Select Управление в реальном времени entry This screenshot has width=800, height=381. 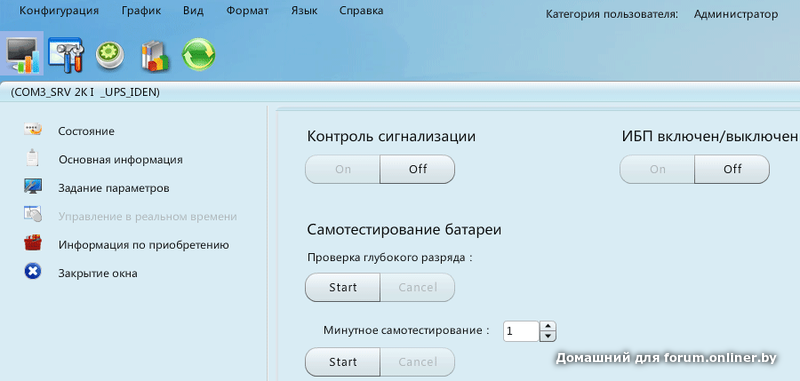click(x=147, y=216)
